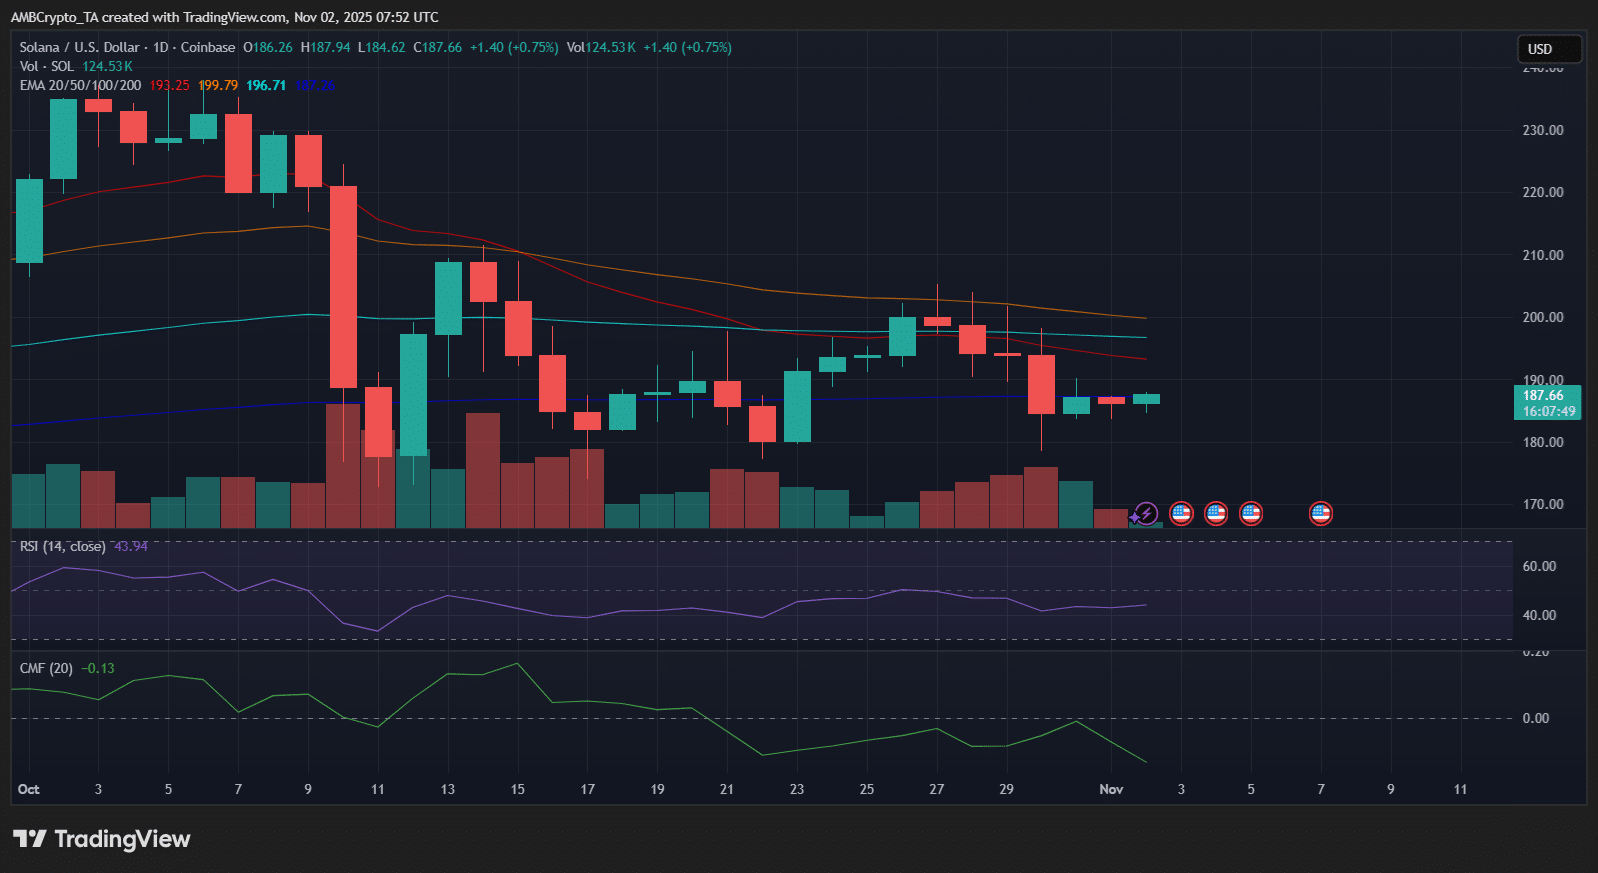Click the current price label 187.66
This screenshot has height=873, width=1598.
[1546, 396]
